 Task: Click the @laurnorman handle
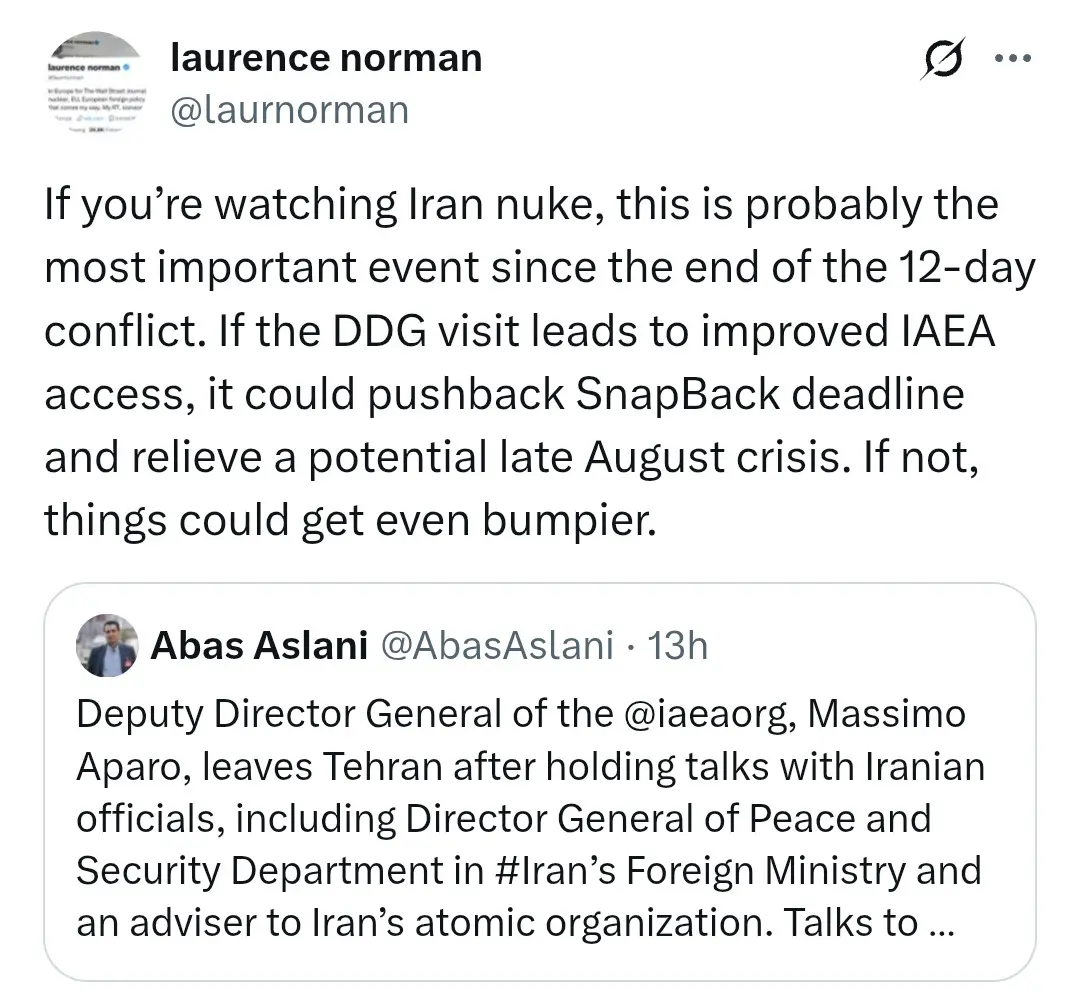290,108
